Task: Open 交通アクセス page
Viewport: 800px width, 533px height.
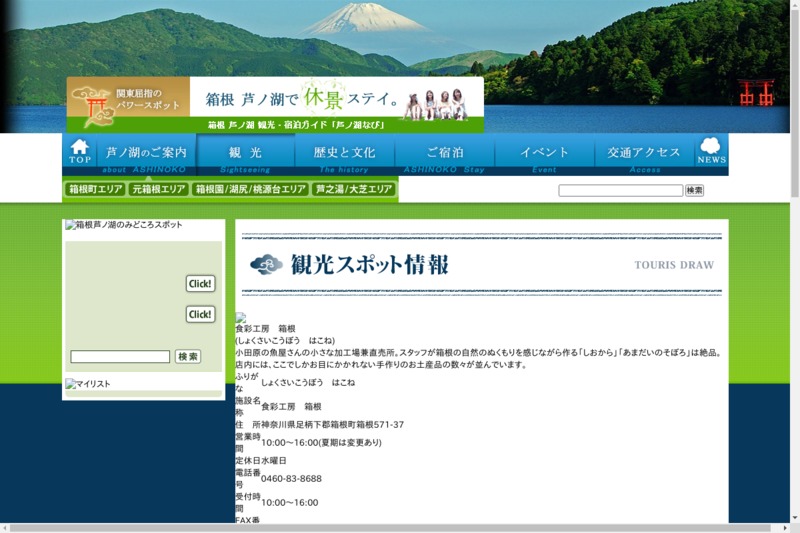Action: pos(644,154)
